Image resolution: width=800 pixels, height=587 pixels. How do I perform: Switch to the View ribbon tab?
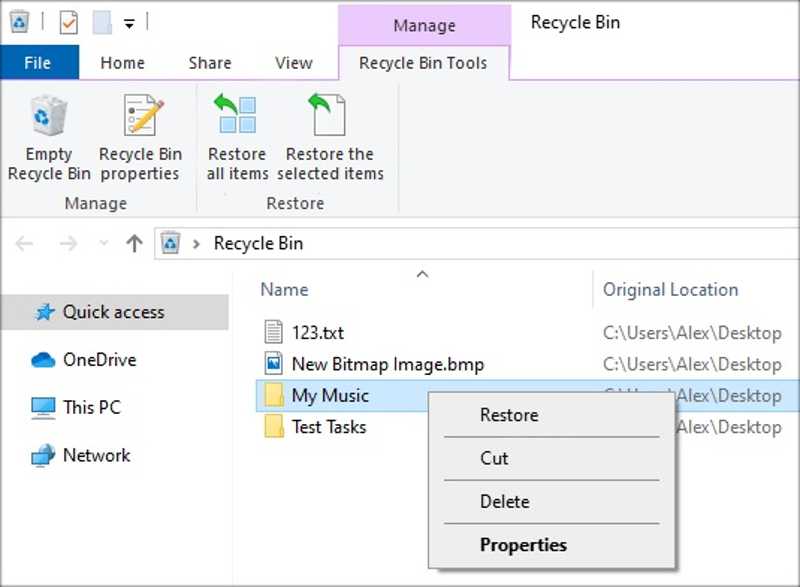point(293,63)
